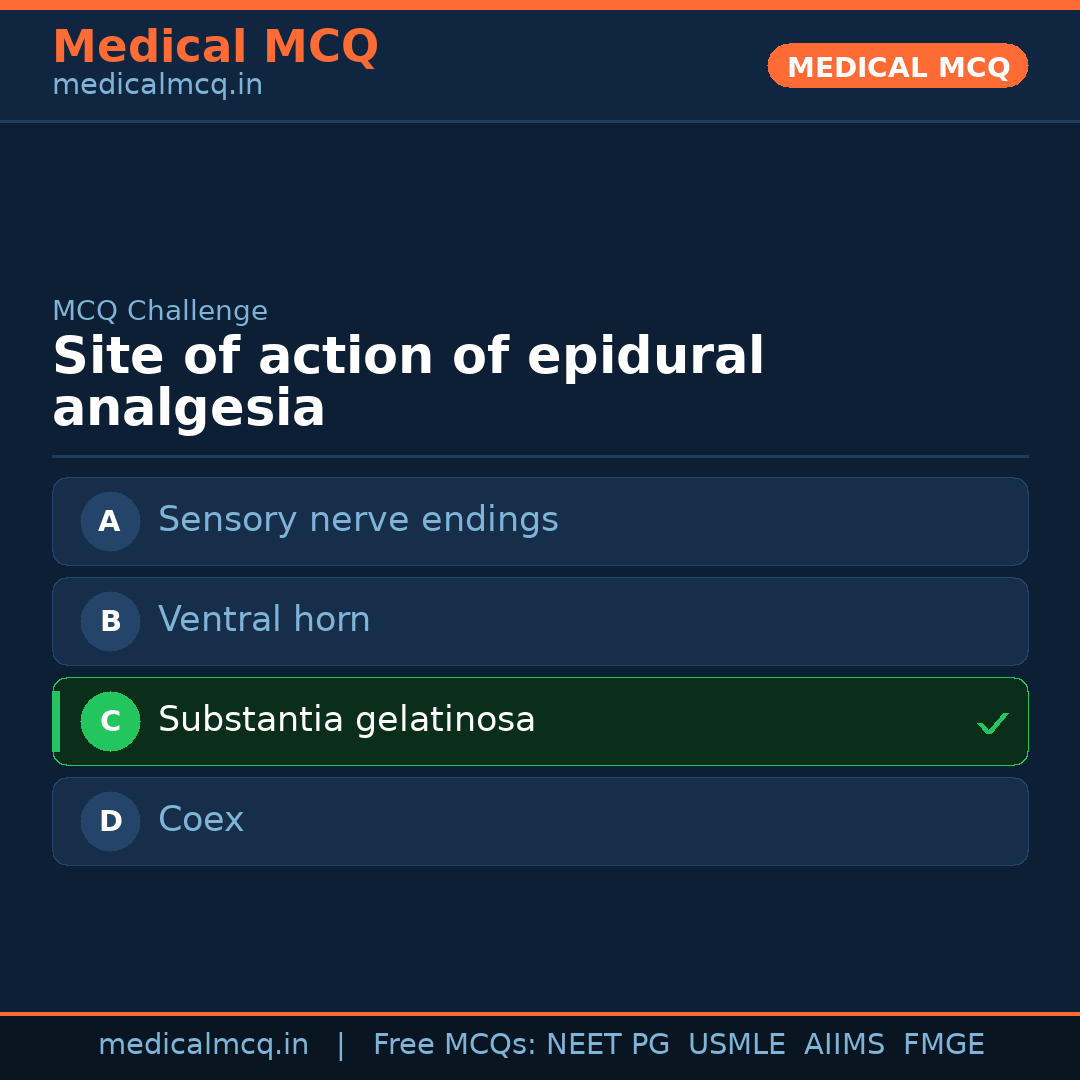Click the orange 'MEDICAL MCQ' badge
Viewport: 1080px width, 1080px height.
click(897, 66)
